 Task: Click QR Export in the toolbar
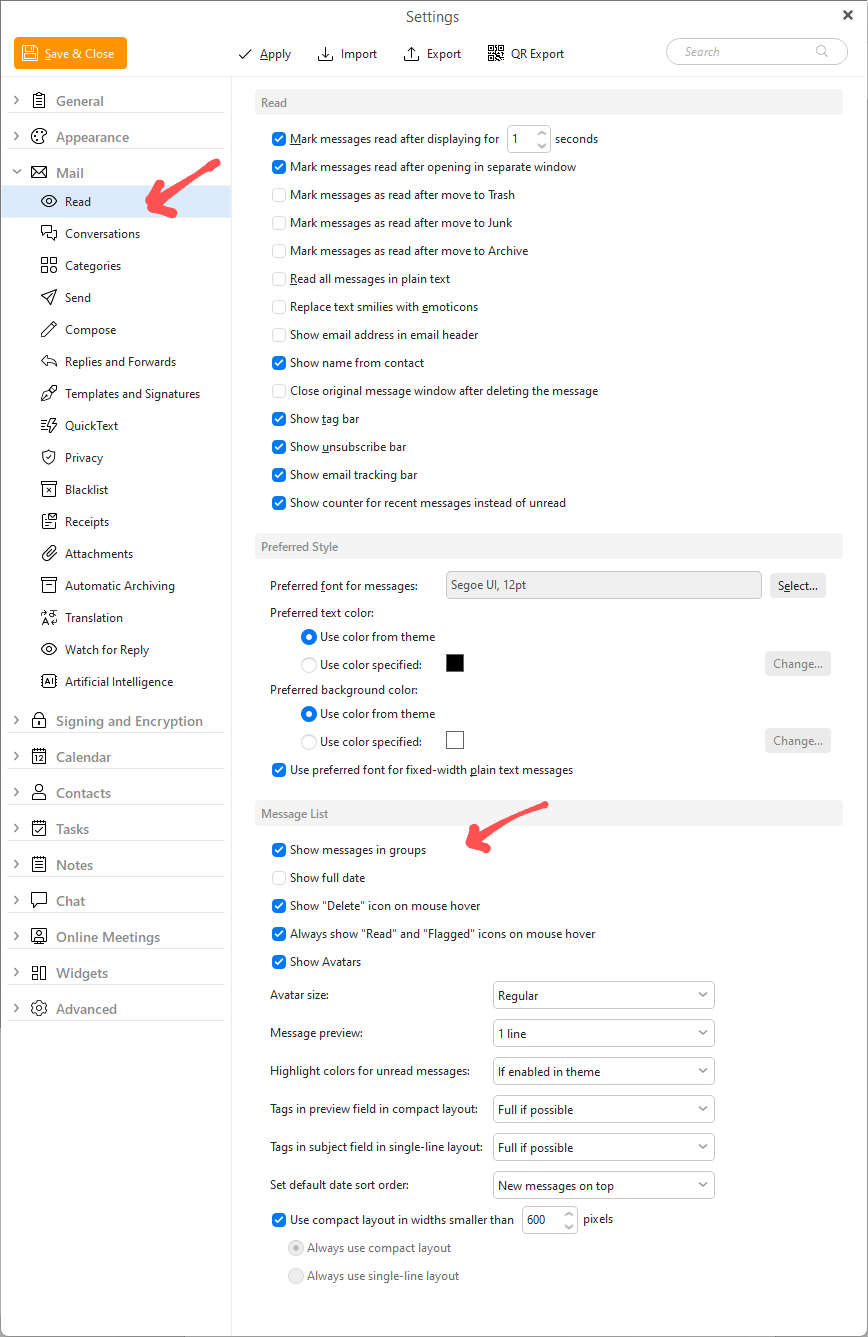tap(526, 54)
